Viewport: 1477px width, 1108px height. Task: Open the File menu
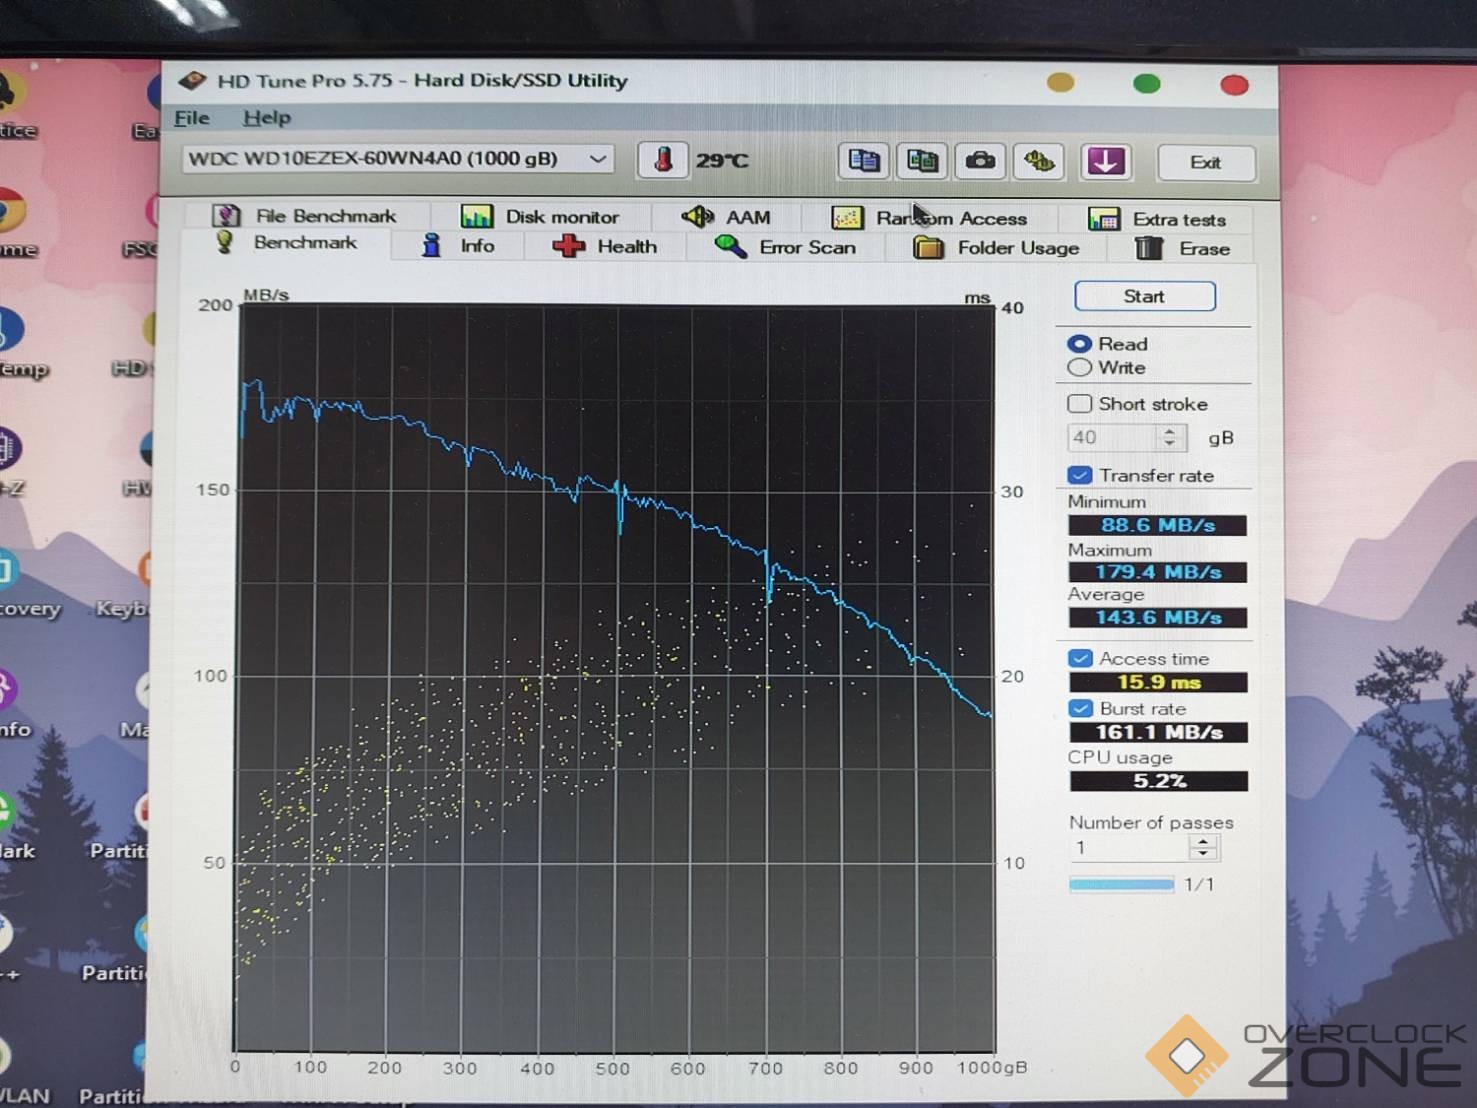click(191, 118)
